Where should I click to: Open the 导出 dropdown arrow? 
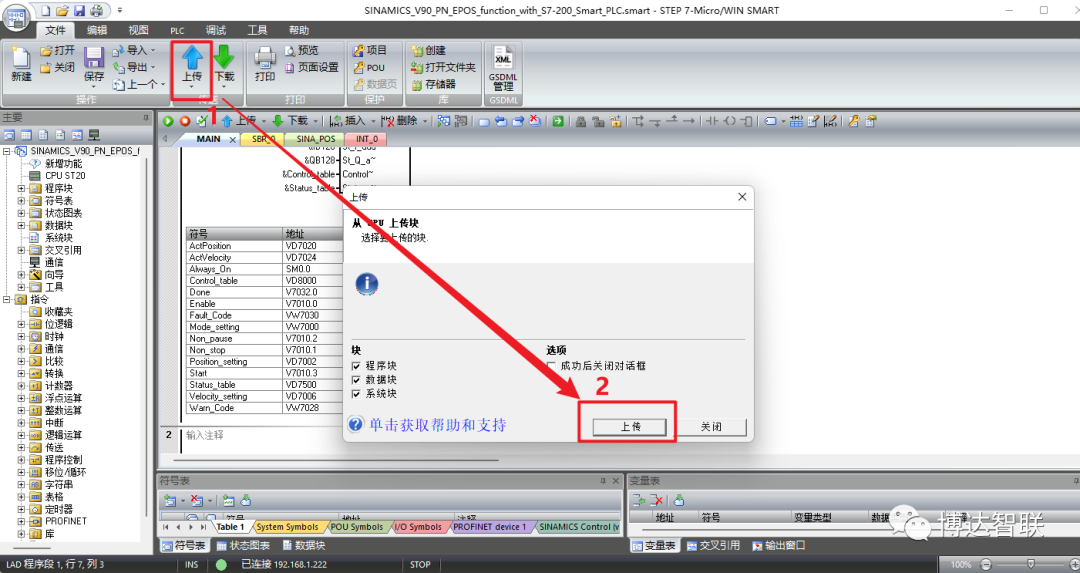click(153, 67)
